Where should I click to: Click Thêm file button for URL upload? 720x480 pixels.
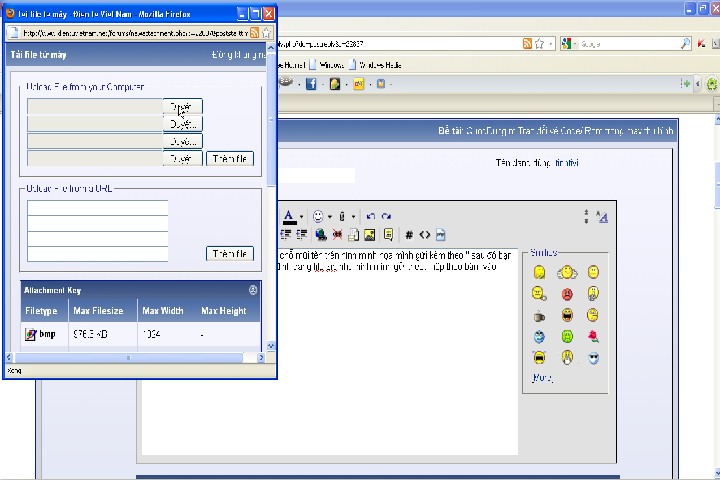[x=230, y=254]
